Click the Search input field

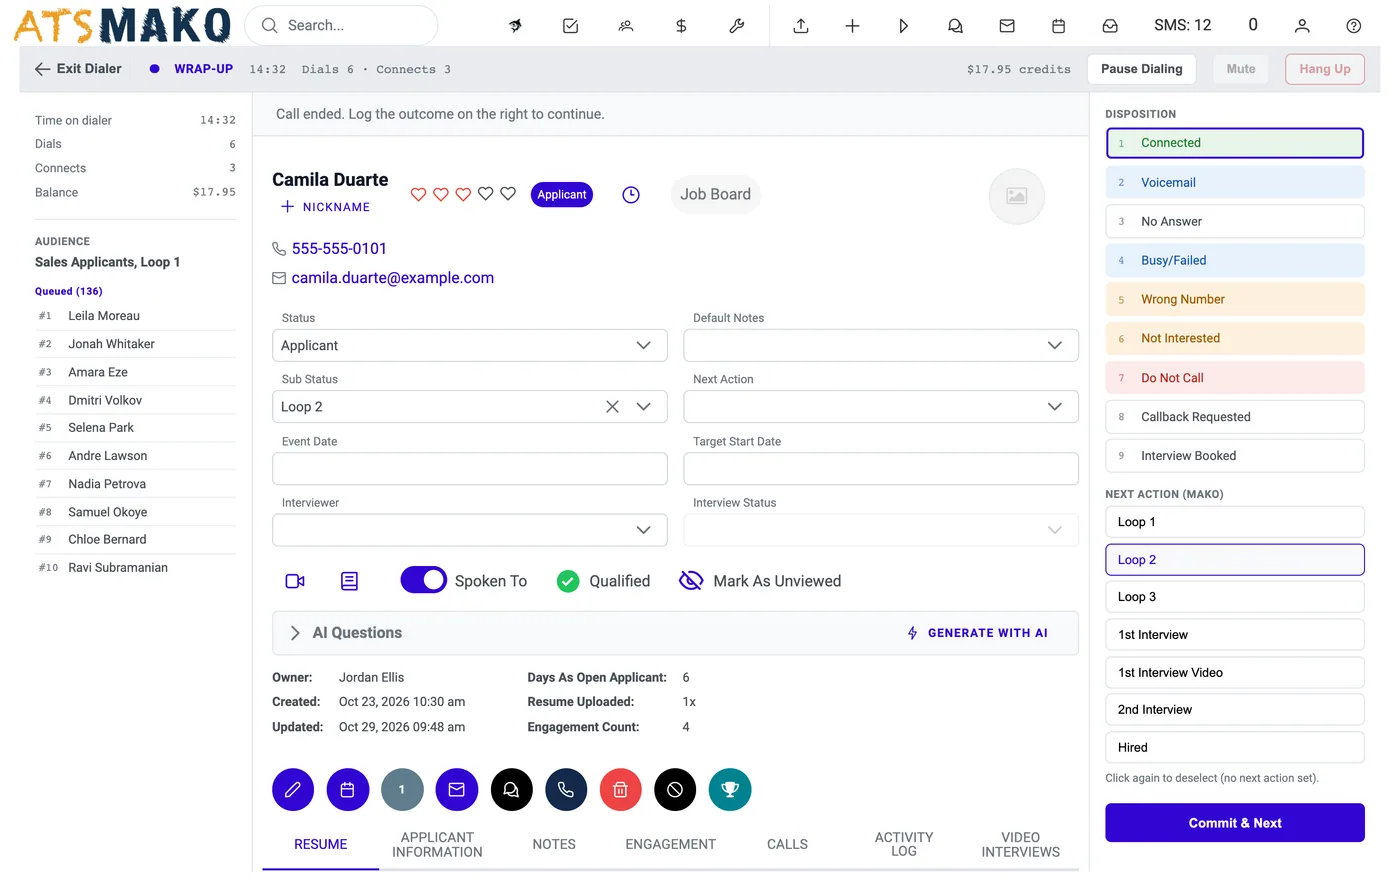point(341,26)
